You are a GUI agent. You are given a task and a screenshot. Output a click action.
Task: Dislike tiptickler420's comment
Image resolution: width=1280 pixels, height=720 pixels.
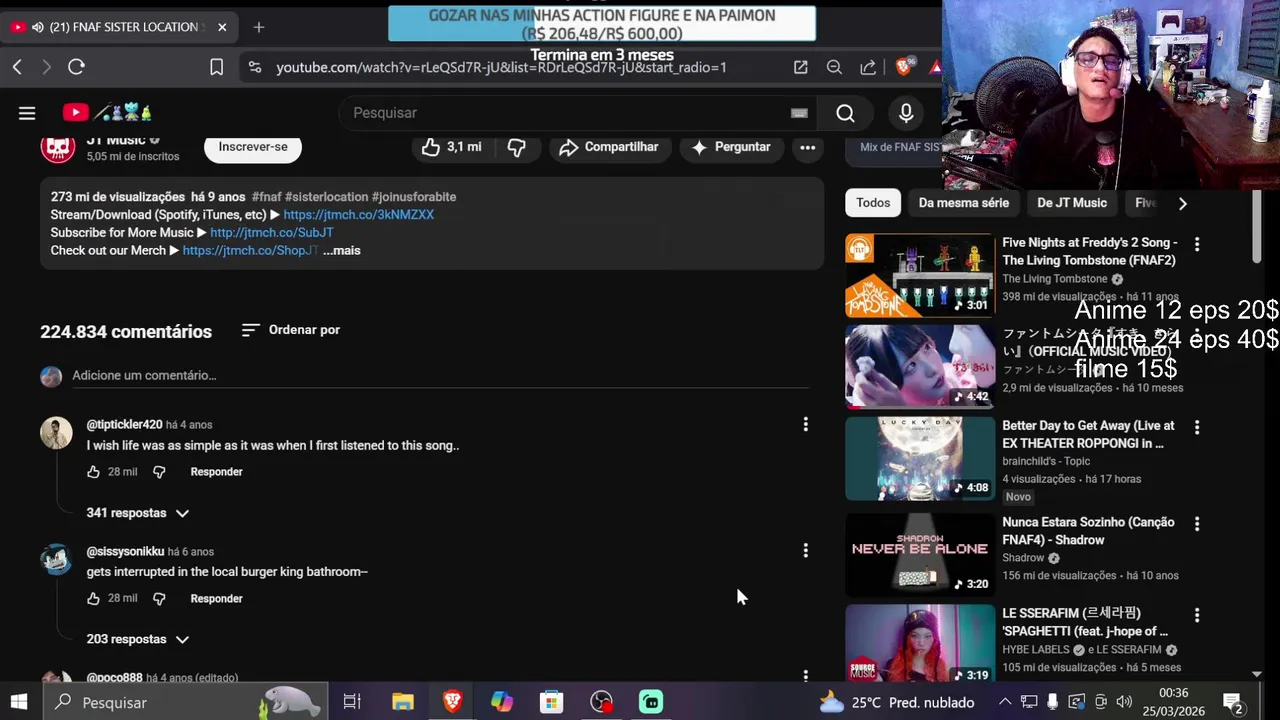(159, 472)
